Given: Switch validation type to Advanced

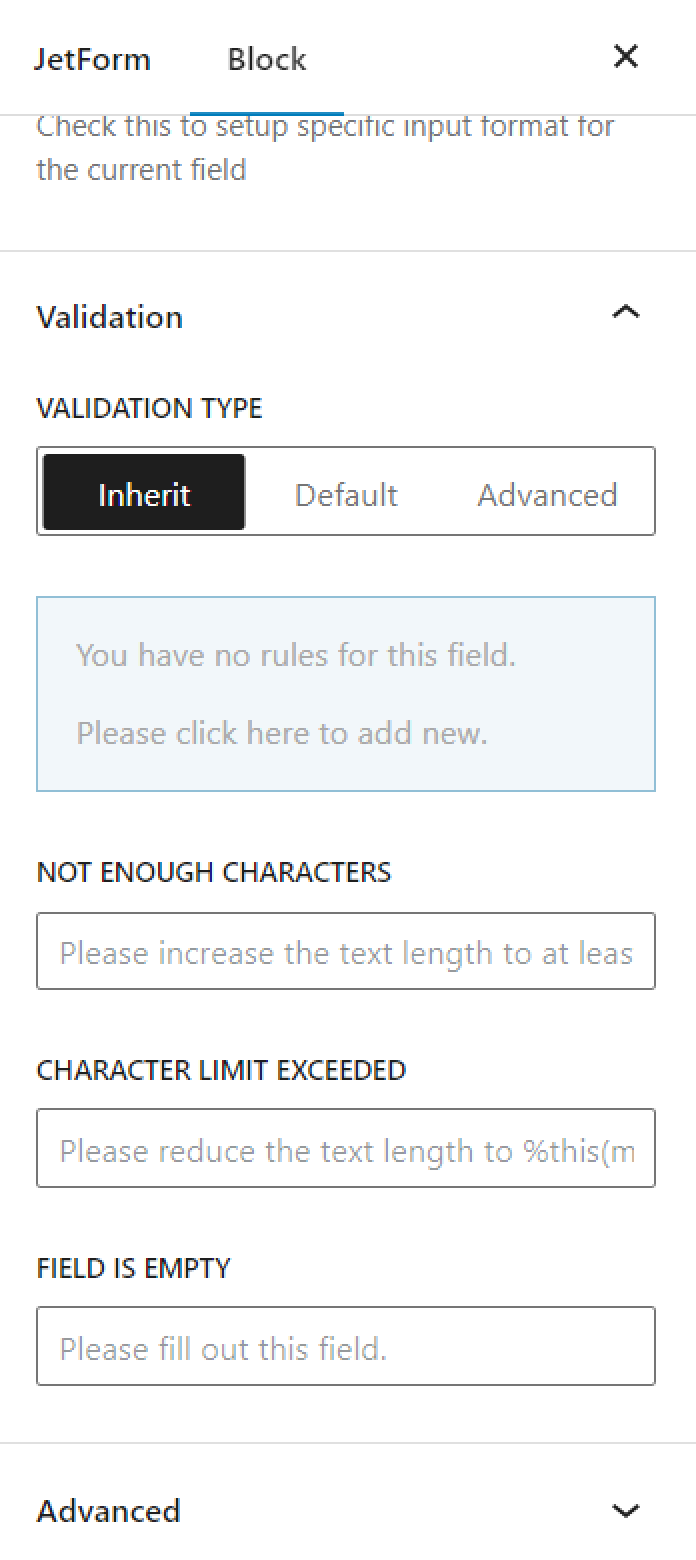Looking at the screenshot, I should coord(547,493).
